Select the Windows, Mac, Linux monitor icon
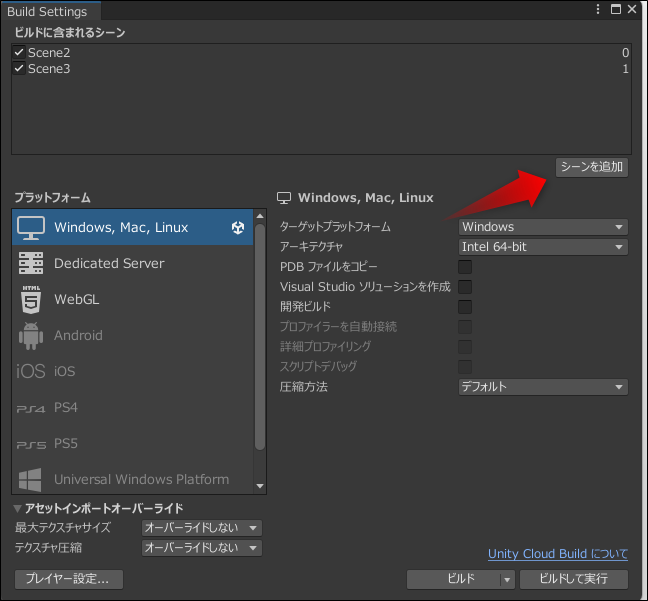The height and width of the screenshot is (601, 648). click(x=31, y=227)
